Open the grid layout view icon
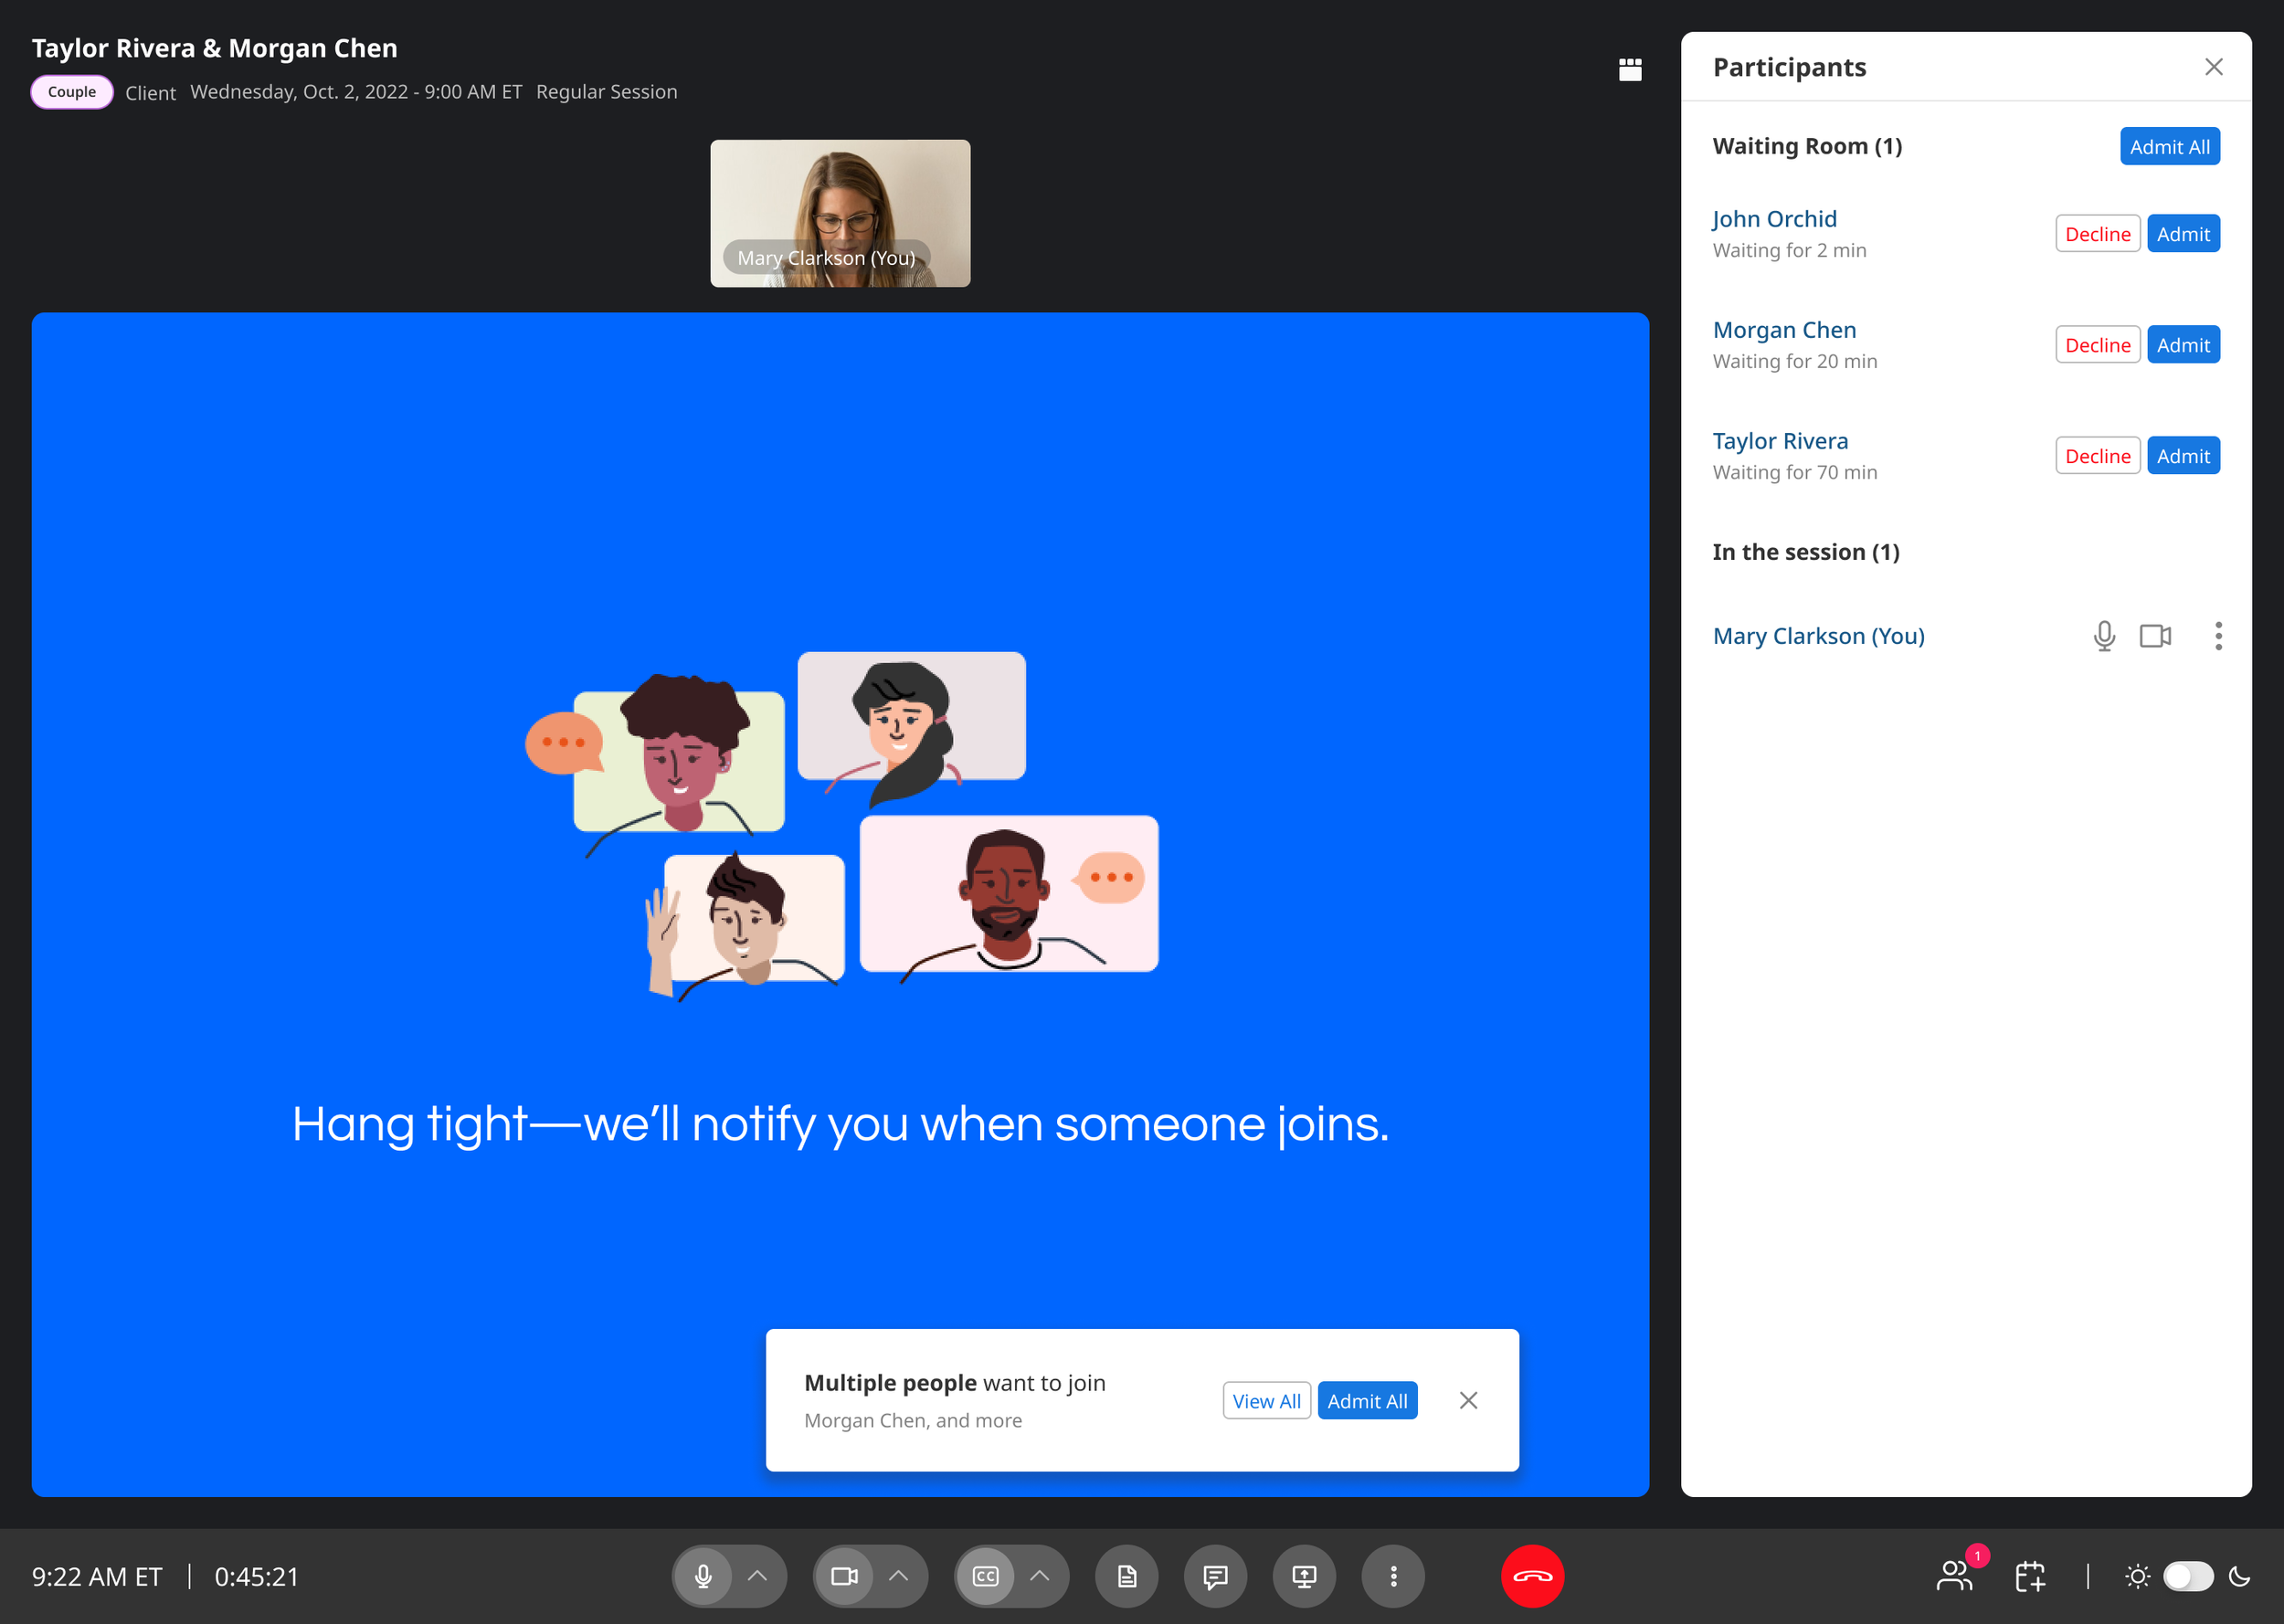This screenshot has height=1624, width=2284. [x=1630, y=69]
